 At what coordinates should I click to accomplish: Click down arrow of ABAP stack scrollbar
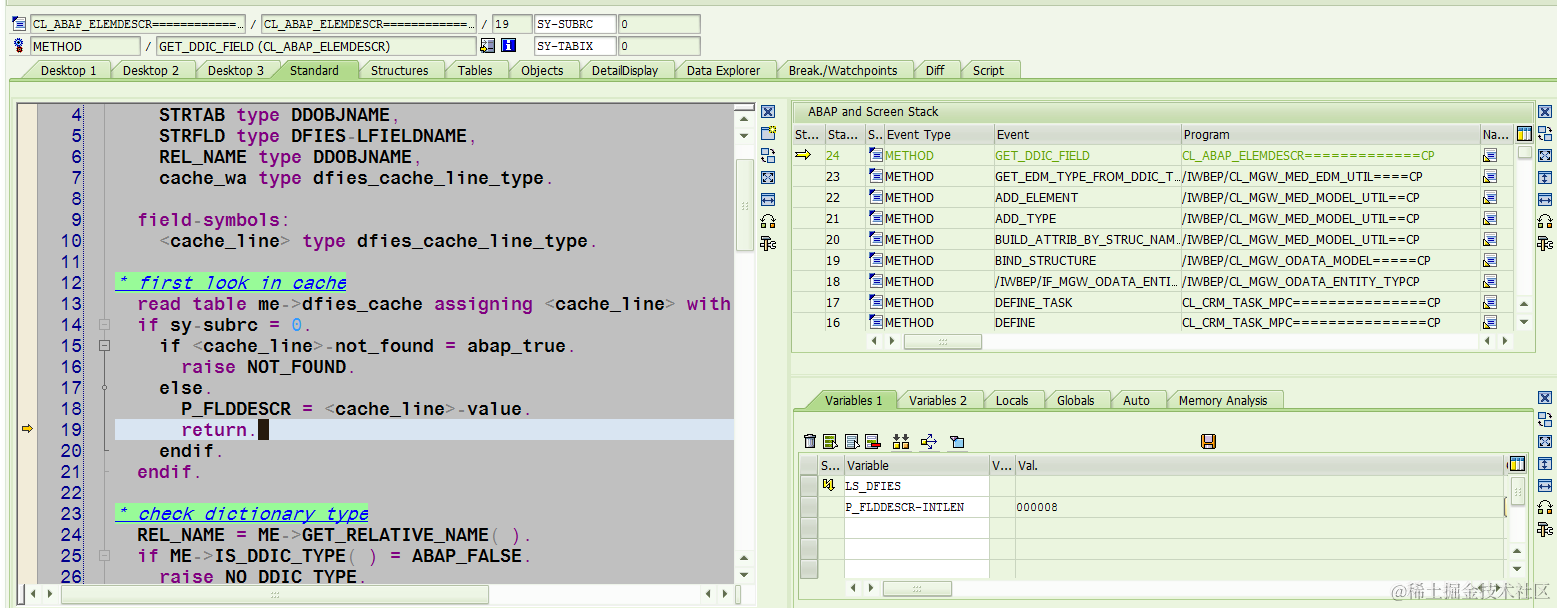tap(1524, 322)
